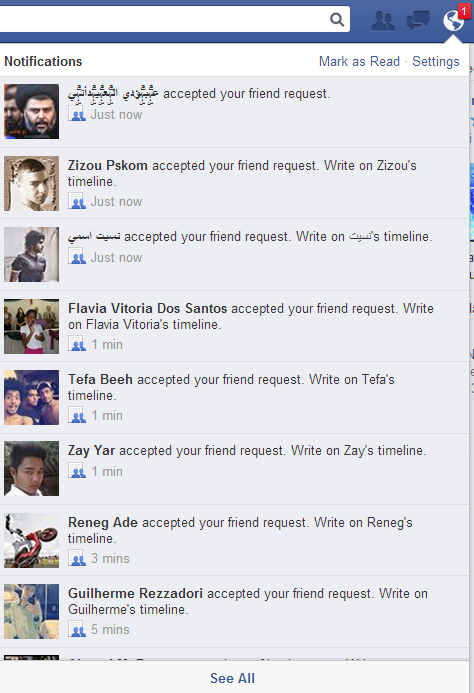Open Reneg Ade's motorcycle thumbnail
The image size is (474, 693).
[x=31, y=540]
